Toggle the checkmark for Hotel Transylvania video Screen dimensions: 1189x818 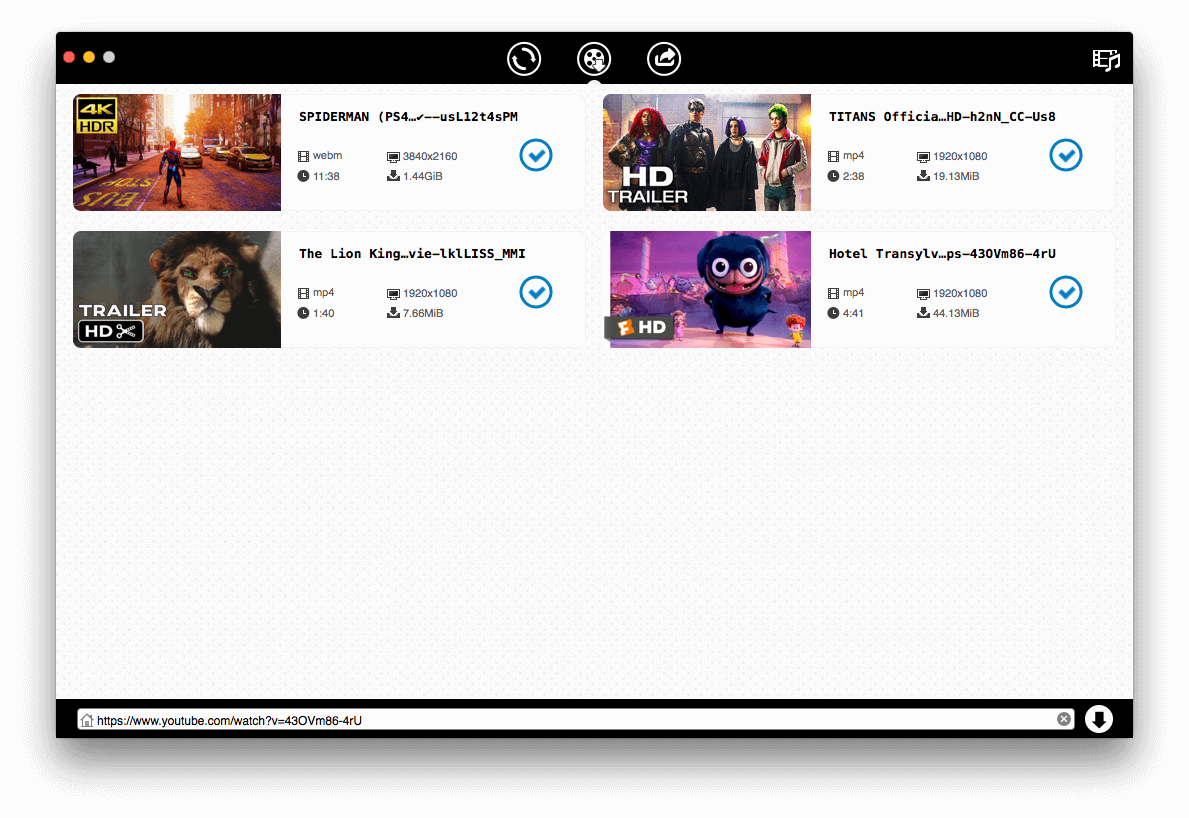1066,293
